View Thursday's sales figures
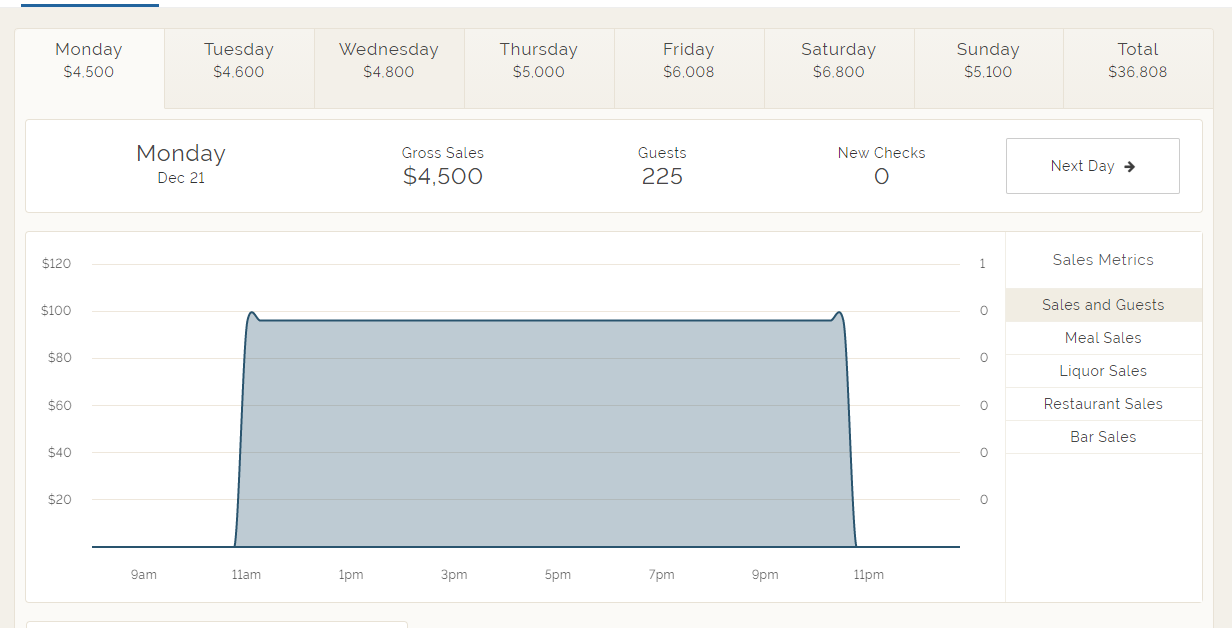This screenshot has width=1232, height=628. (x=538, y=60)
